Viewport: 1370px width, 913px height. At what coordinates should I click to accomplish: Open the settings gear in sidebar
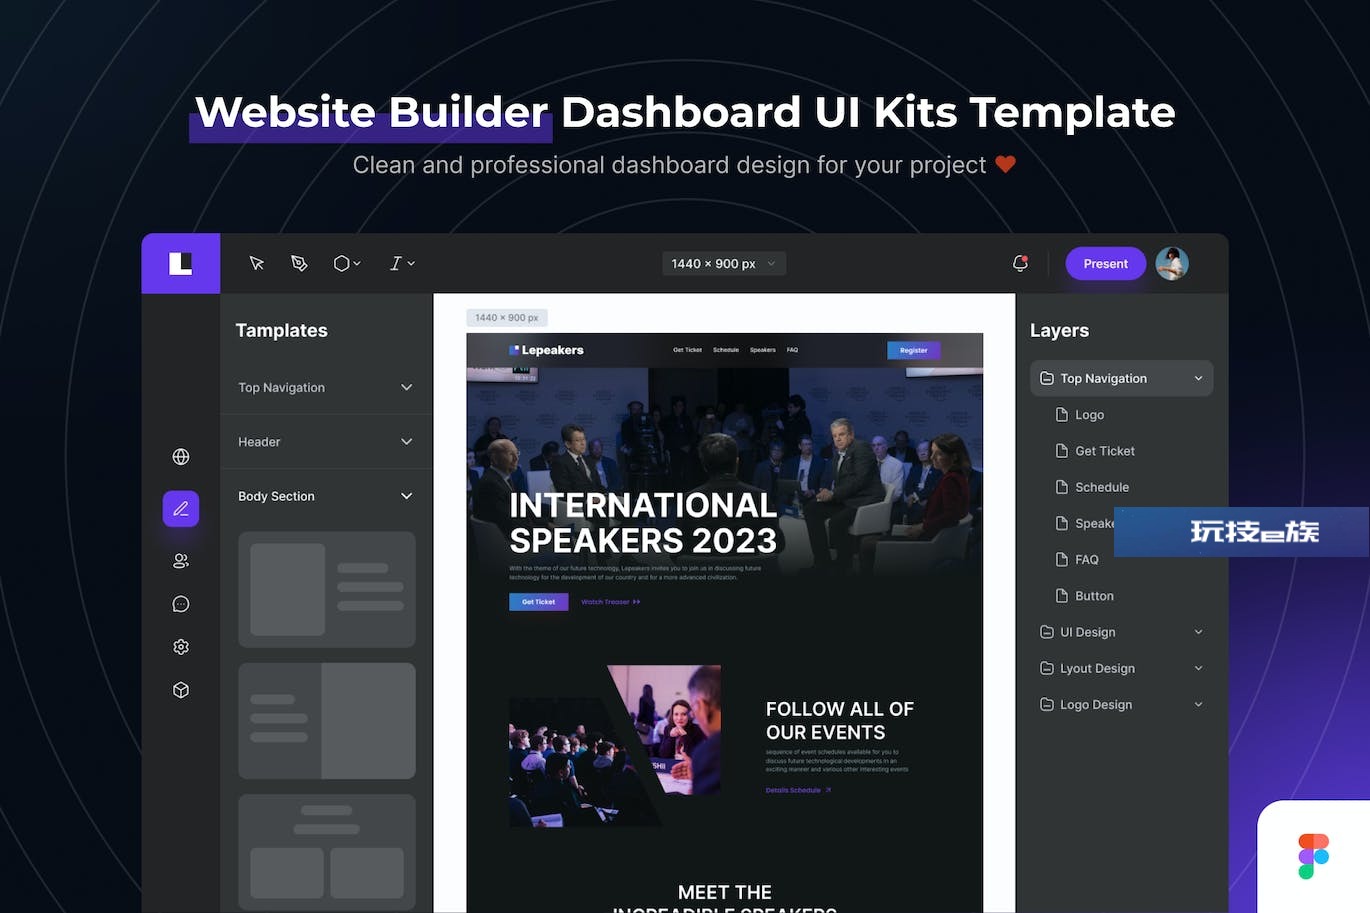coord(181,647)
